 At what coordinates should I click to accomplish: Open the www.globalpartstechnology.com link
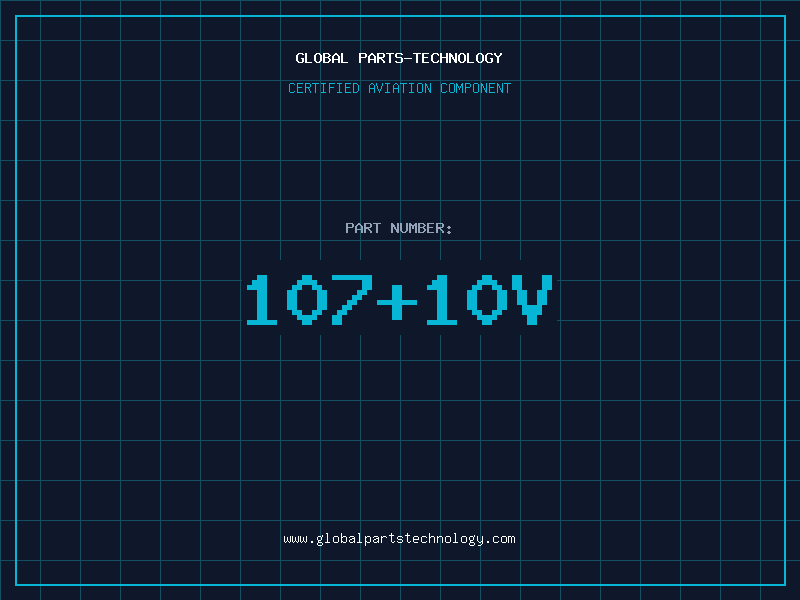coord(399,539)
